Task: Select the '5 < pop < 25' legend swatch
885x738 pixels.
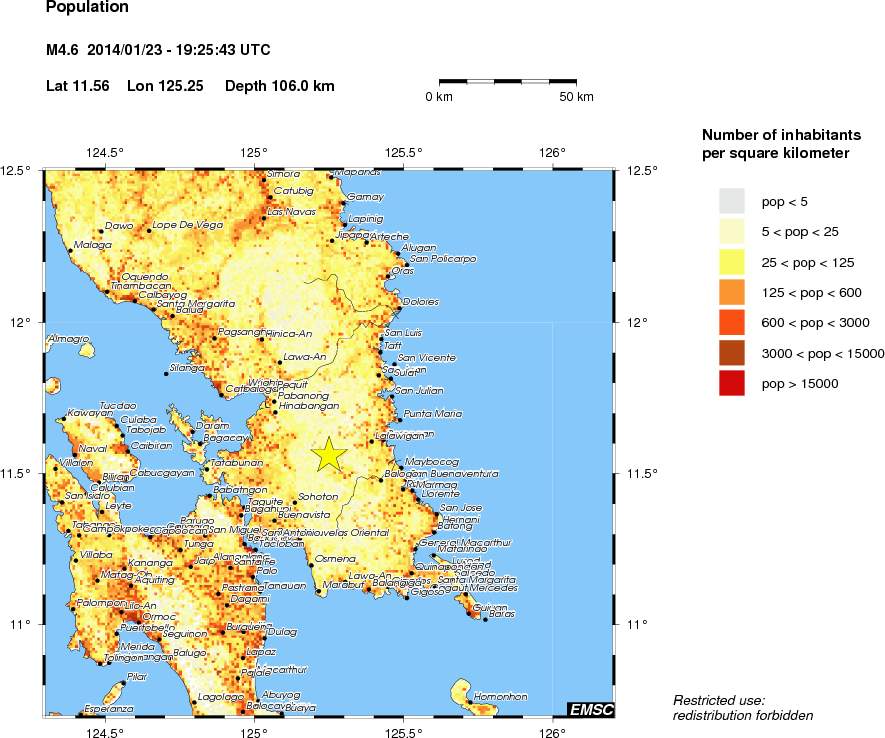Action: pos(733,232)
